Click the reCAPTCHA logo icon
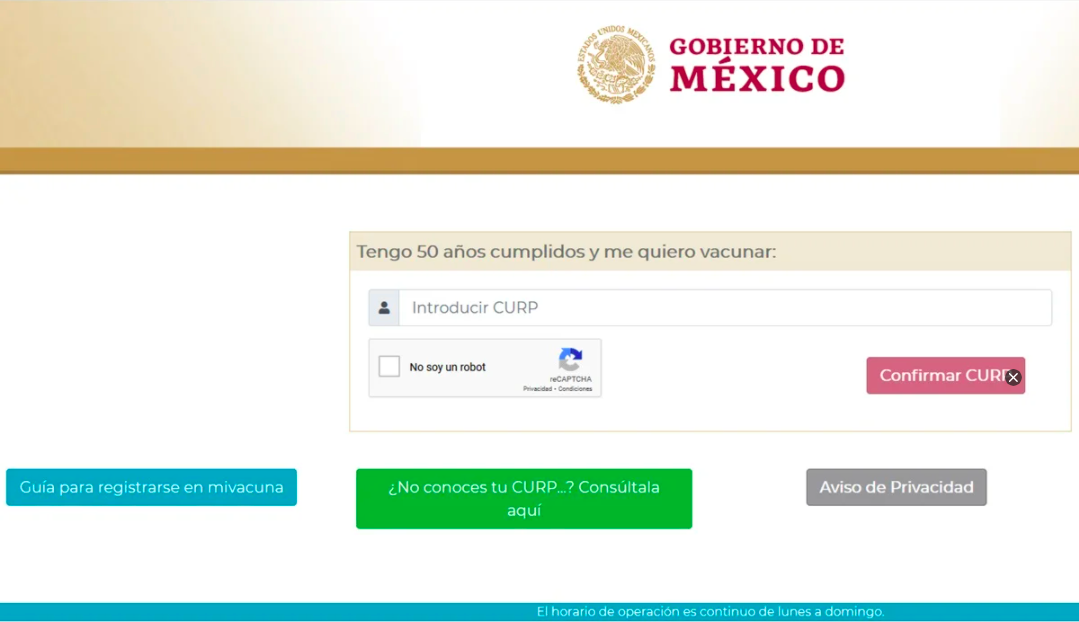Viewport: 1079px width, 622px height. pyautogui.click(x=570, y=360)
